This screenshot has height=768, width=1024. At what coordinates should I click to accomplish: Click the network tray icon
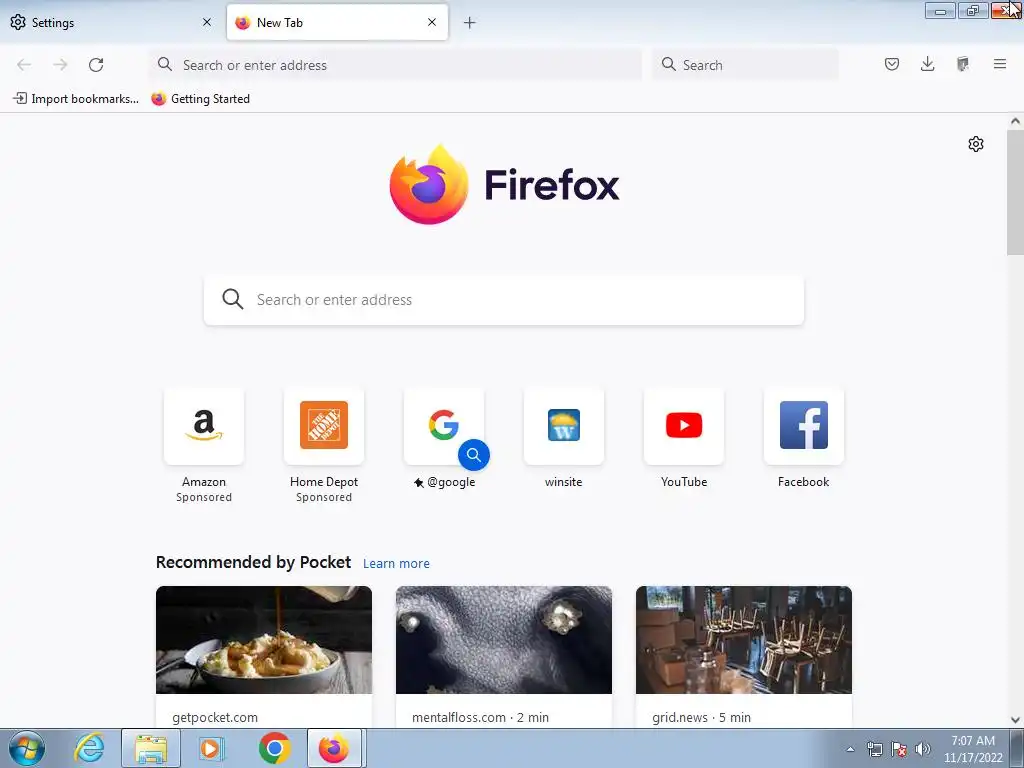(x=874, y=750)
